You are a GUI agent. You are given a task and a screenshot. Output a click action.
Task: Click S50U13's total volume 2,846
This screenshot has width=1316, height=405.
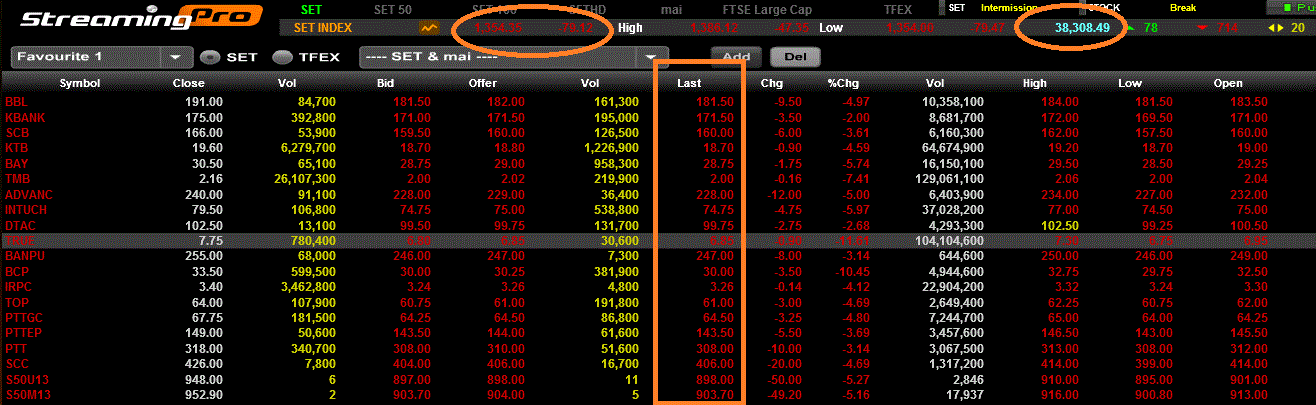pyautogui.click(x=968, y=379)
